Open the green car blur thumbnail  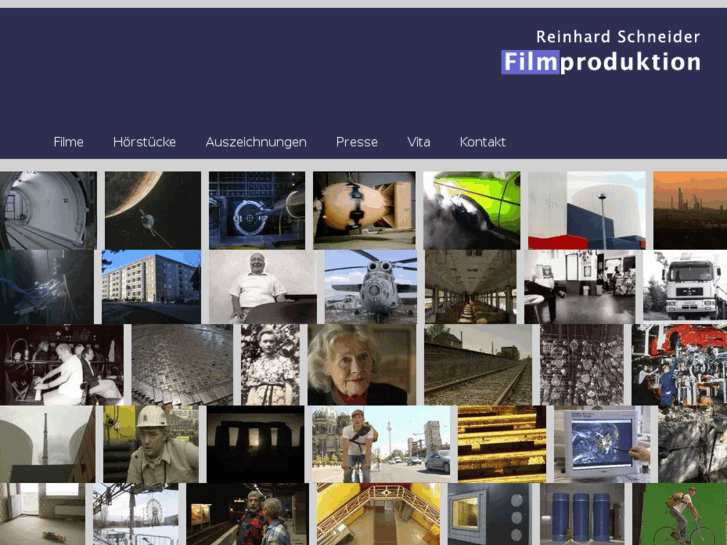pyautogui.click(x=472, y=211)
